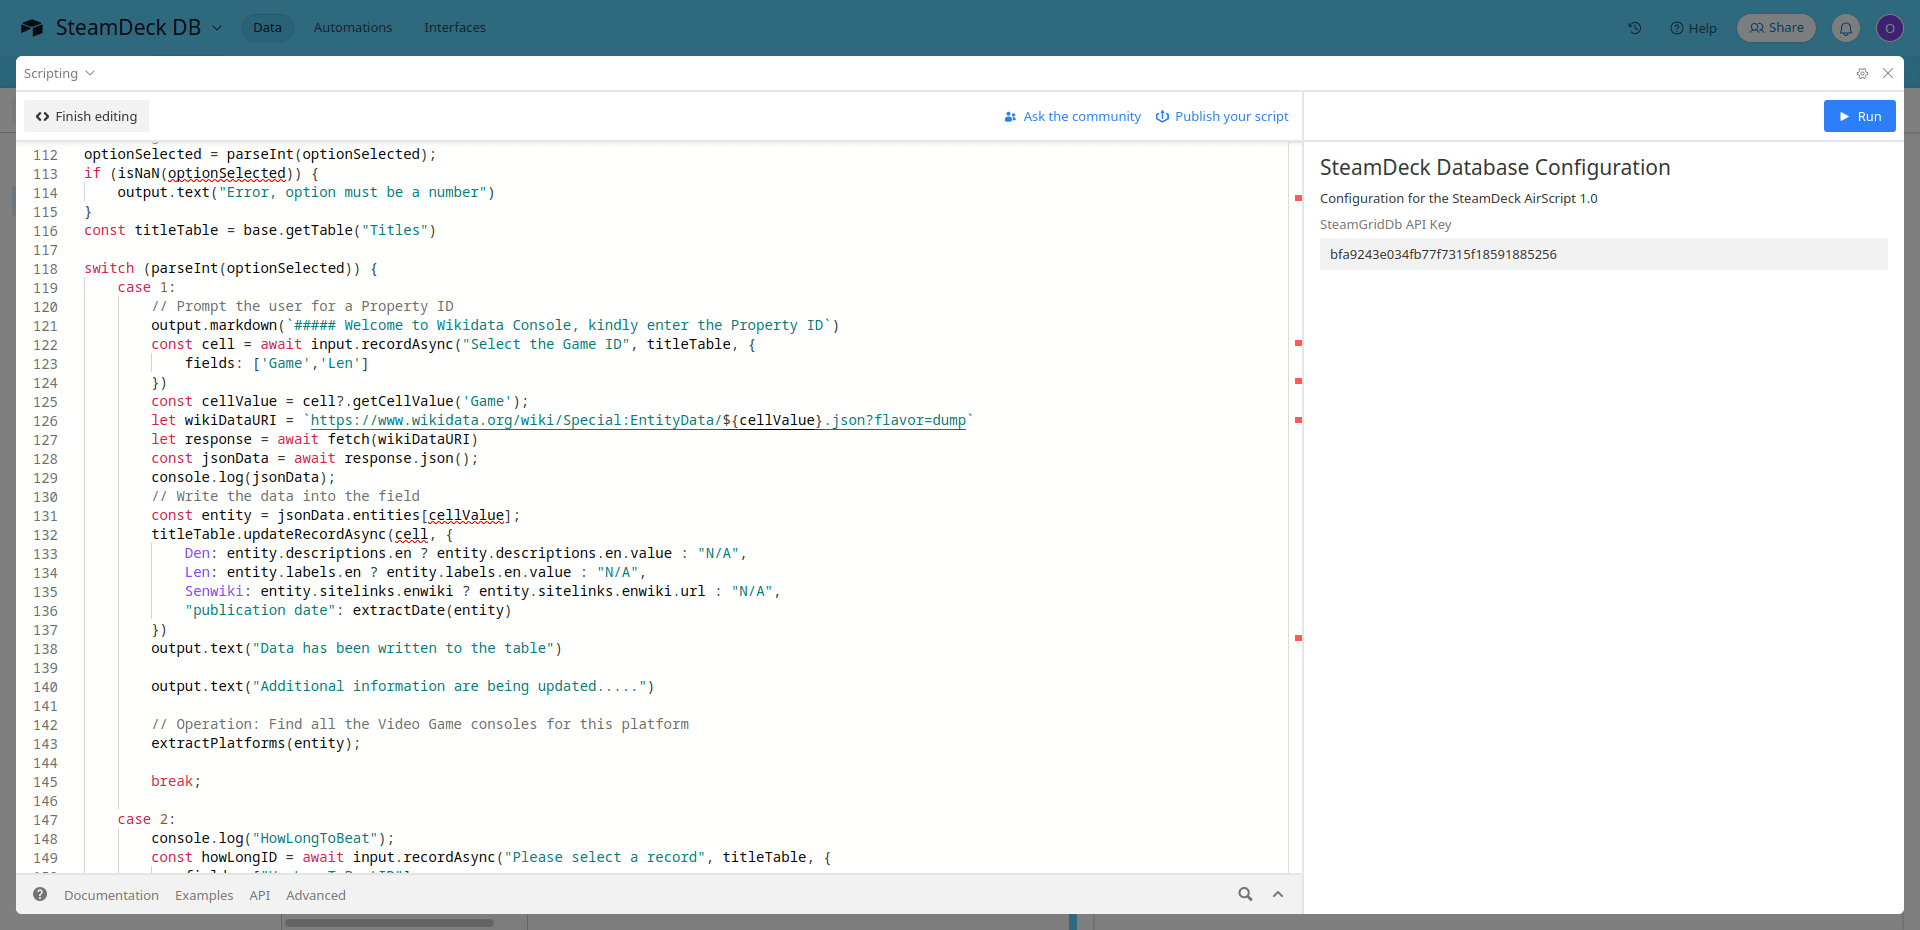Open Ask the community link

[1072, 117]
